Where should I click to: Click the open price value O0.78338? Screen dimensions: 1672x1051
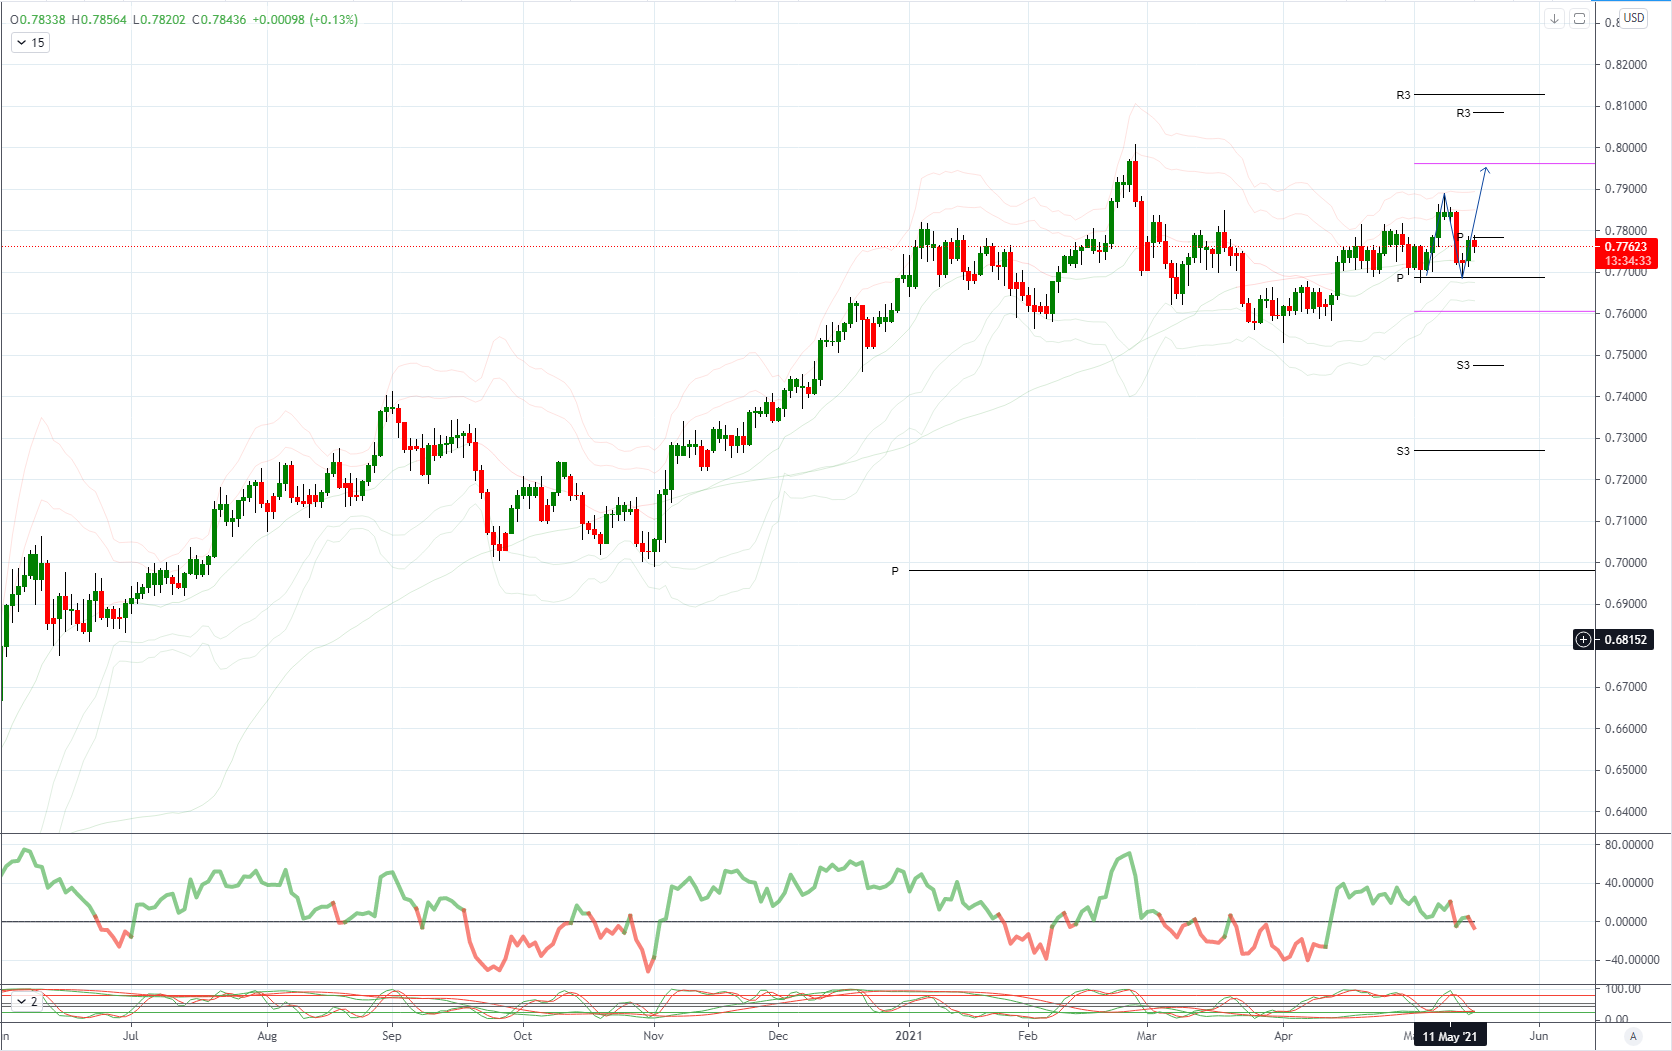pos(37,20)
